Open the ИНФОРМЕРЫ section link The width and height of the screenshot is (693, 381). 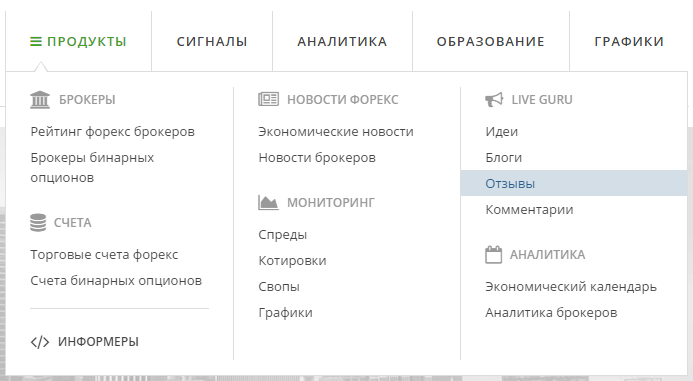coord(98,342)
